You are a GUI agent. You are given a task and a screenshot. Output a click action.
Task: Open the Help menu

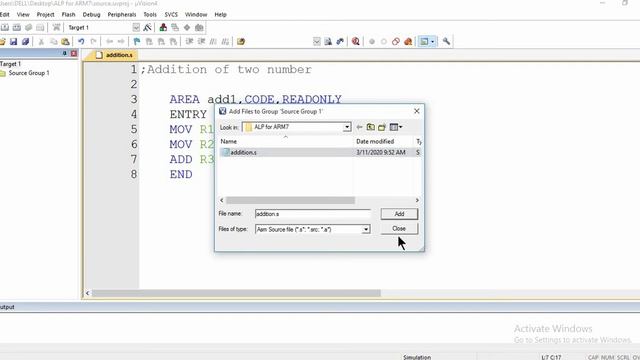[x=220, y=14]
